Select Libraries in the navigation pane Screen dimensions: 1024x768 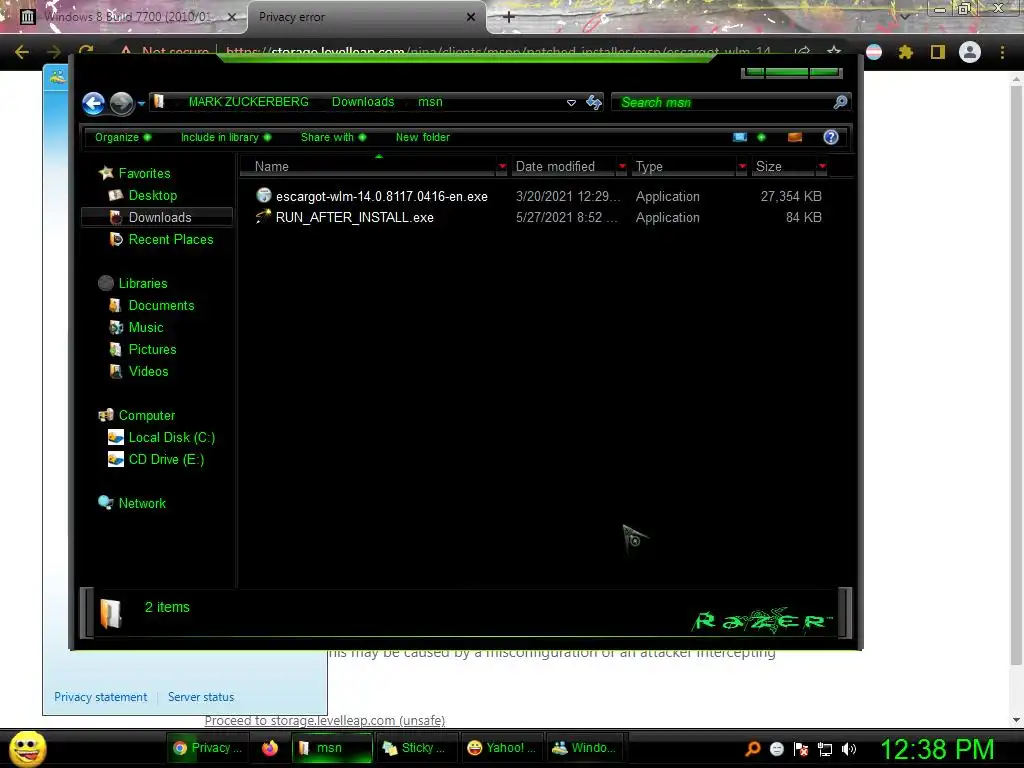(143, 283)
